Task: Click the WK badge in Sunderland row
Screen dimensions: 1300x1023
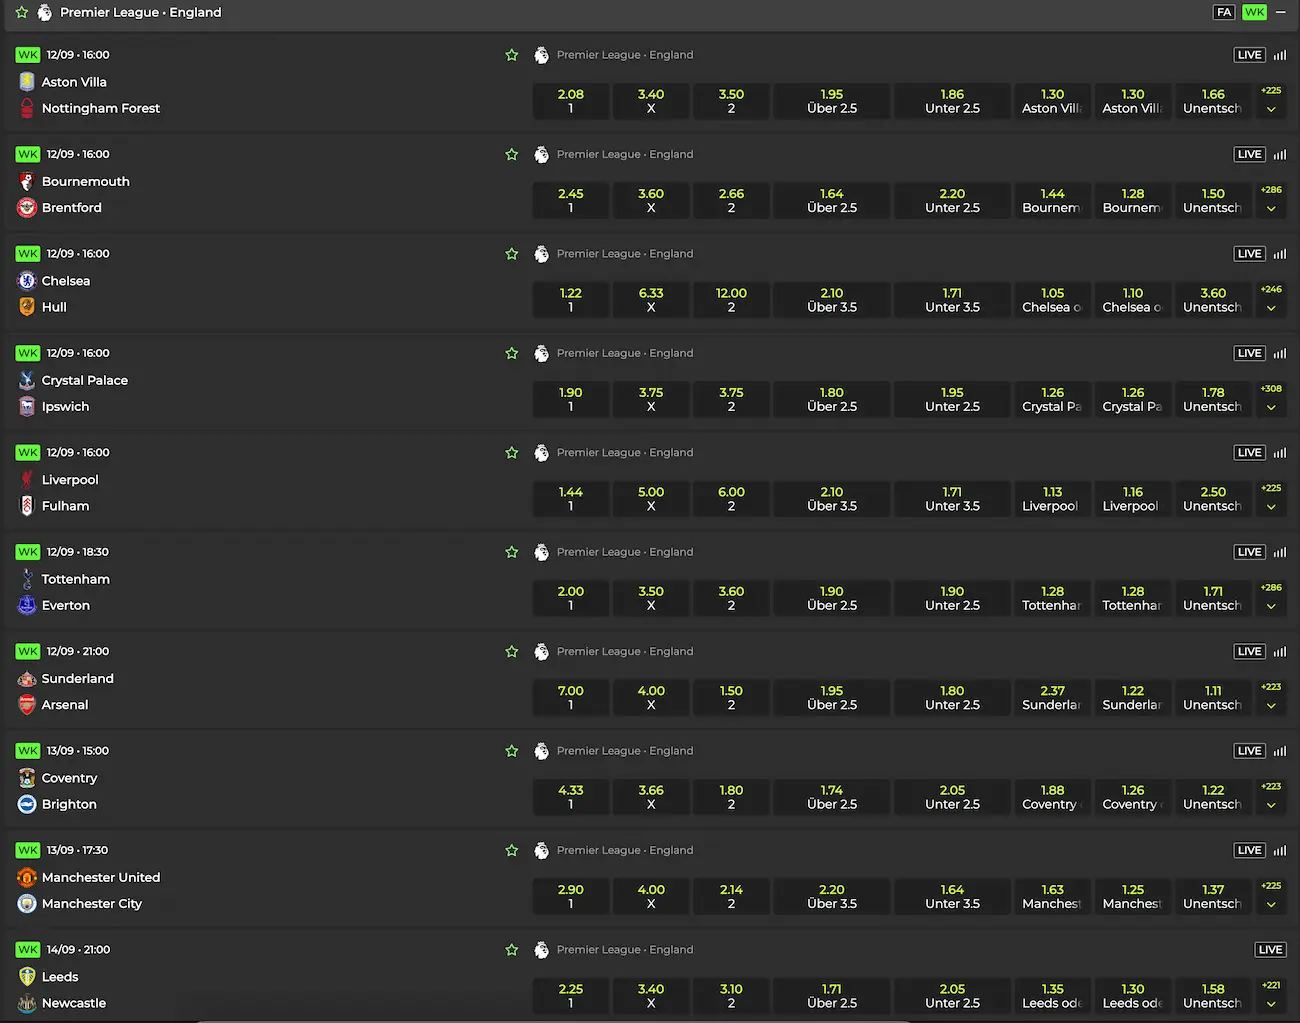Action: (28, 651)
